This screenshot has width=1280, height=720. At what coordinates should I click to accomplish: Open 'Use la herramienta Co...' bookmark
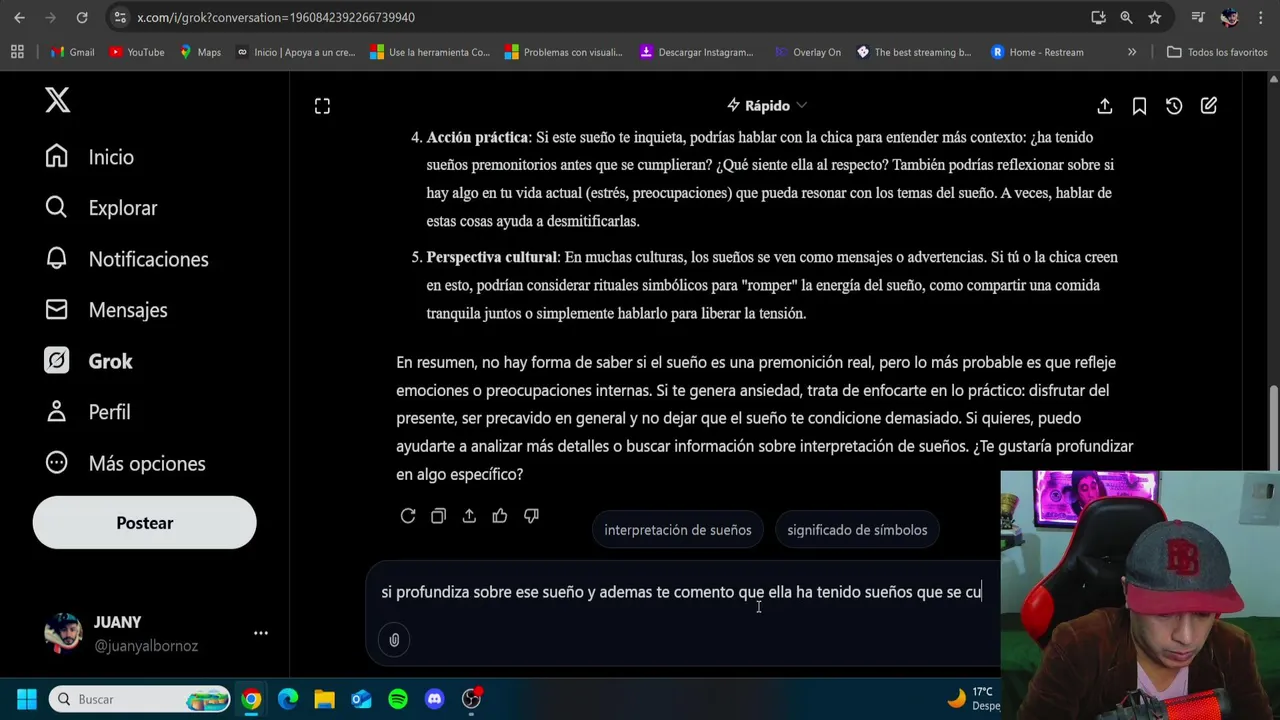(x=430, y=52)
